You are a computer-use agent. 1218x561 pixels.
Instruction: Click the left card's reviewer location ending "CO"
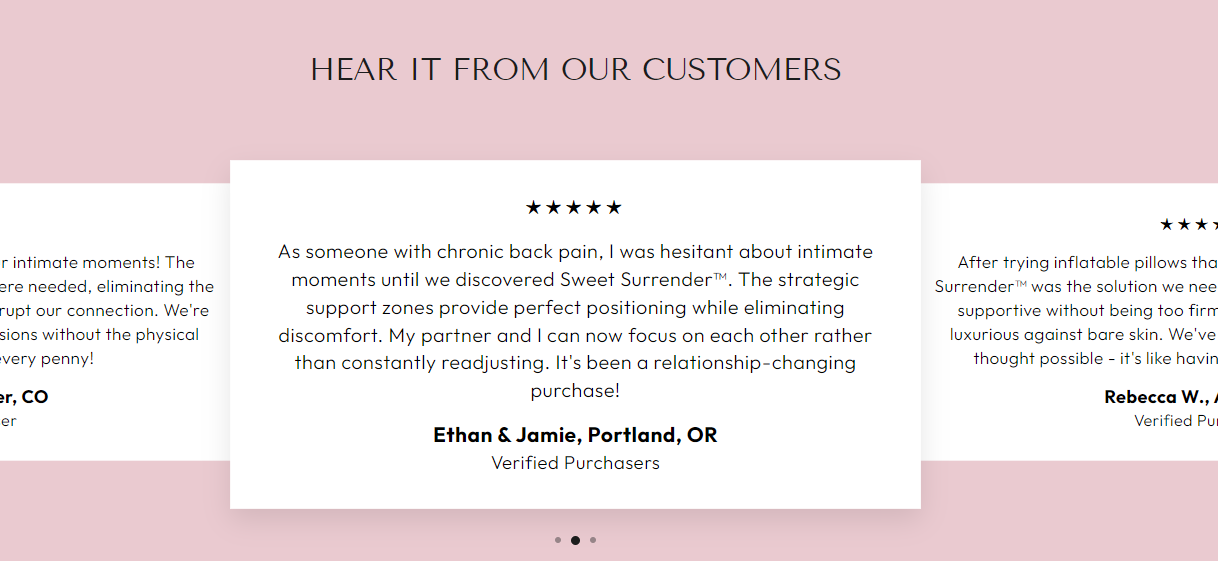24,397
